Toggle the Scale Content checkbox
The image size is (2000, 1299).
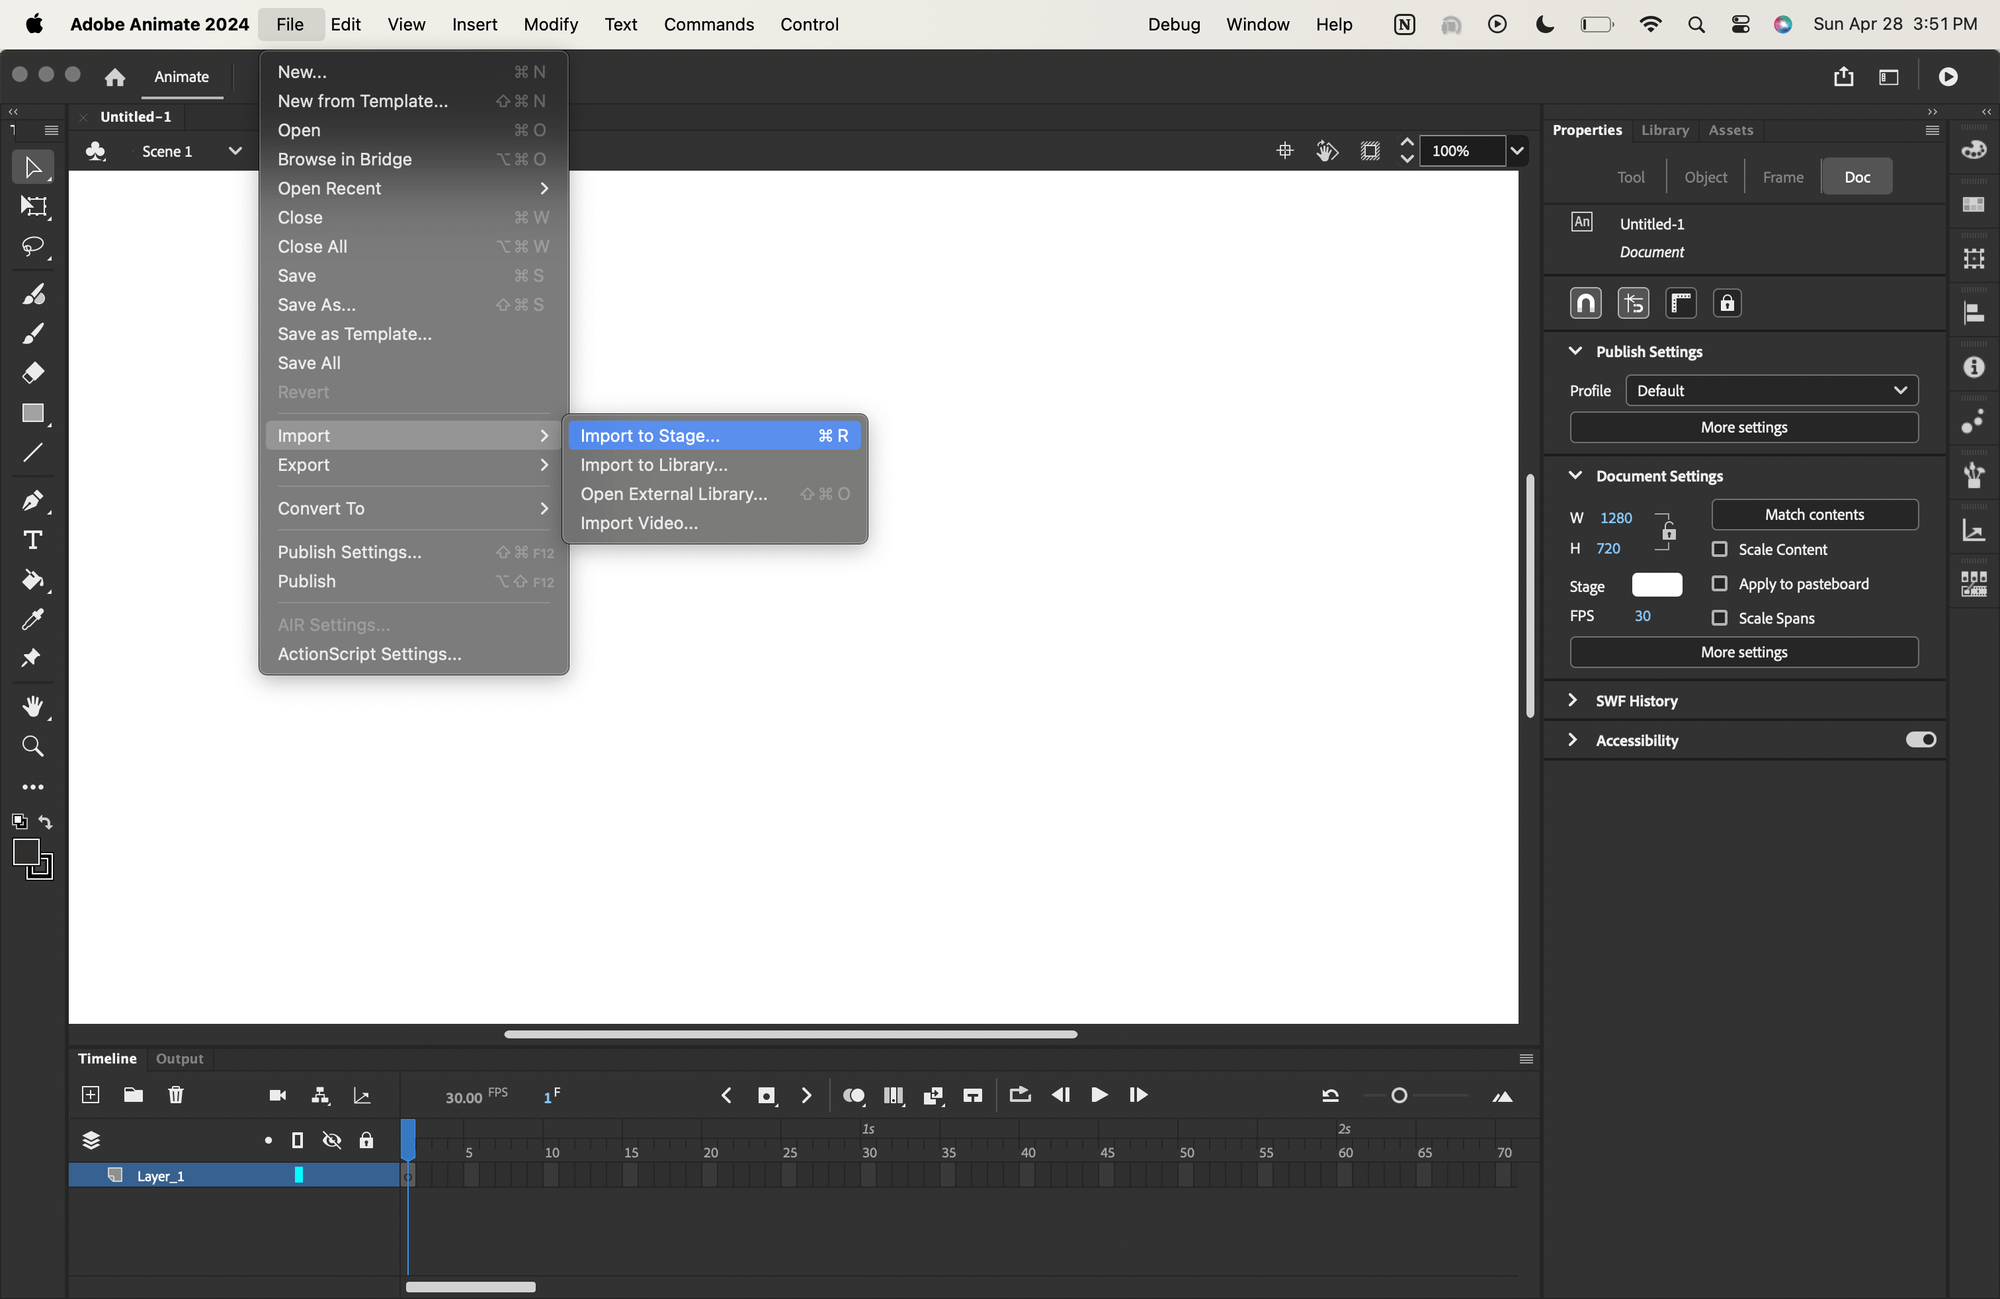1719,549
